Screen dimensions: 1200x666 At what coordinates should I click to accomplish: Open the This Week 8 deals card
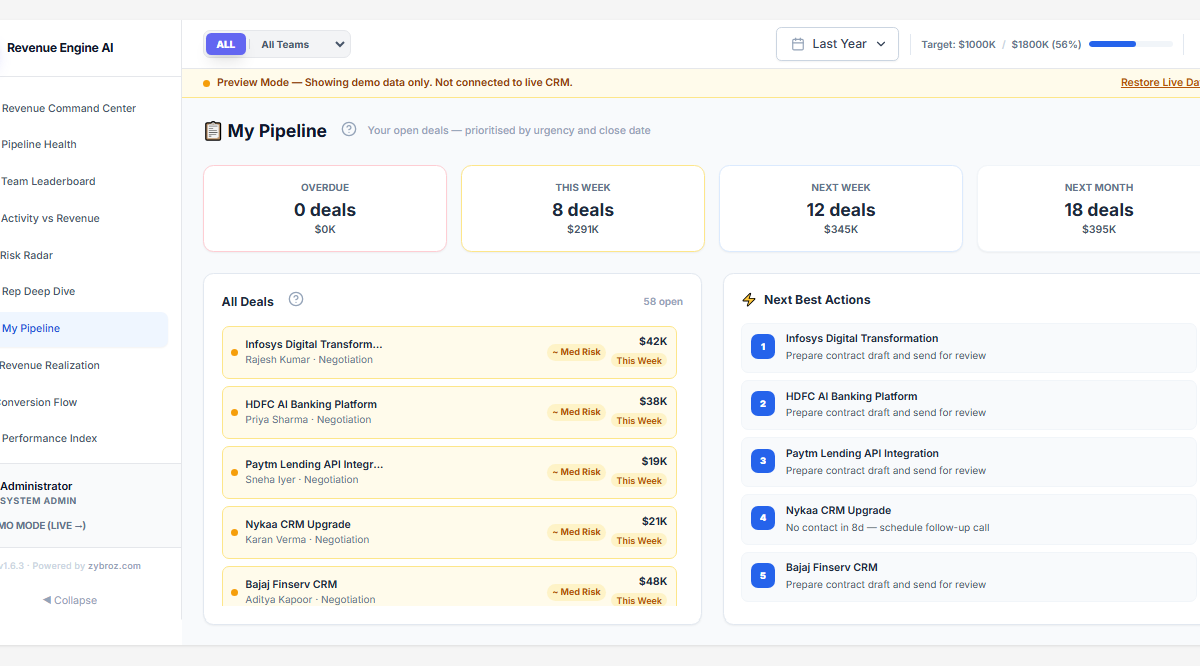point(583,208)
